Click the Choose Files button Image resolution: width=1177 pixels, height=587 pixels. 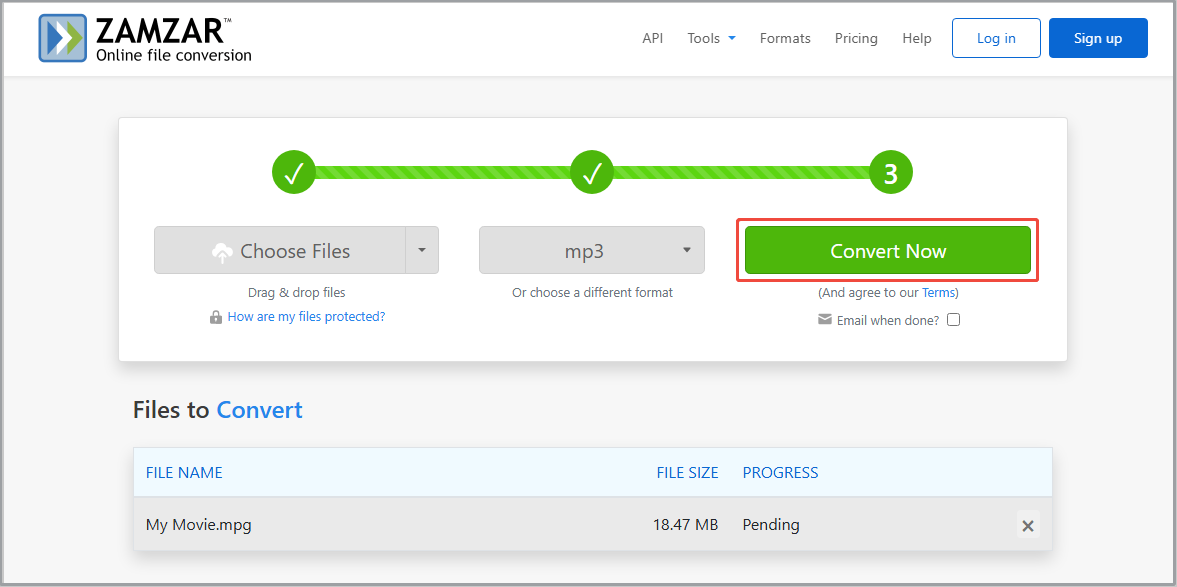coord(280,250)
